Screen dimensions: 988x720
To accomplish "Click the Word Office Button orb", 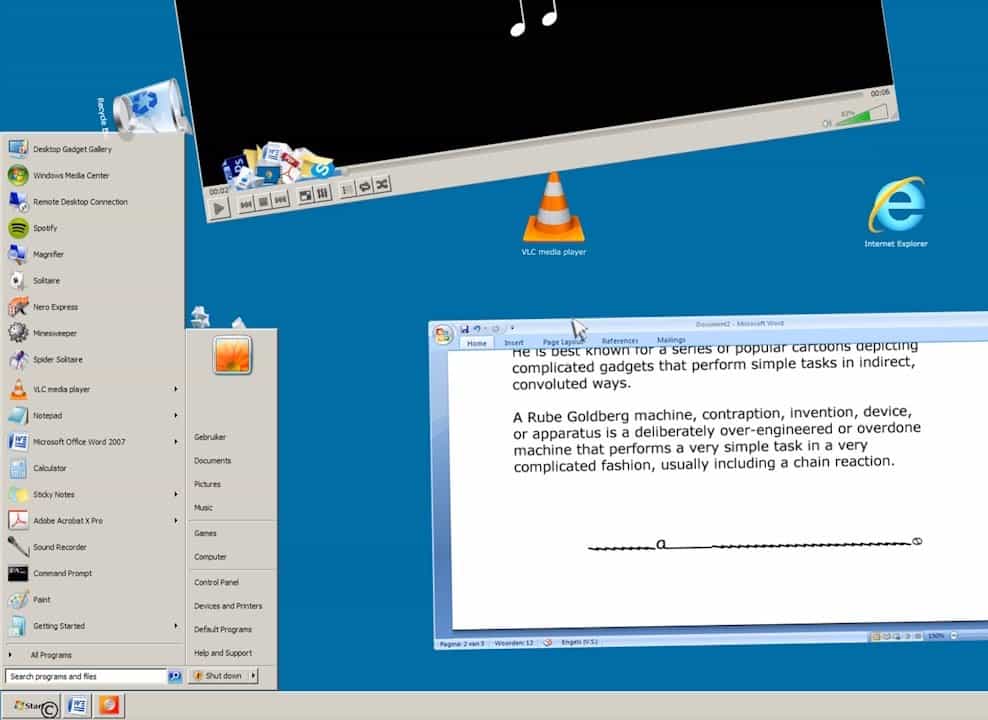I will [443, 334].
